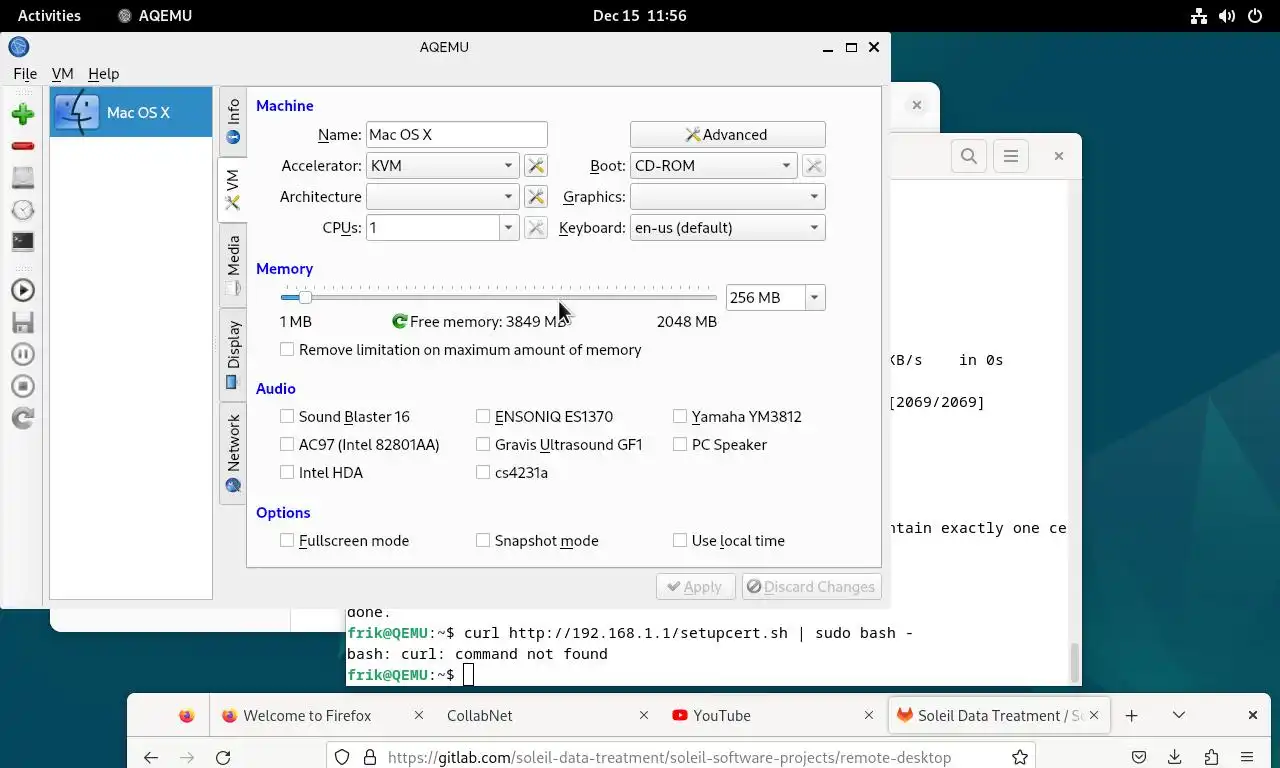Open a new Firefox tab with plus
Image resolution: width=1280 pixels, height=768 pixels.
[1131, 715]
